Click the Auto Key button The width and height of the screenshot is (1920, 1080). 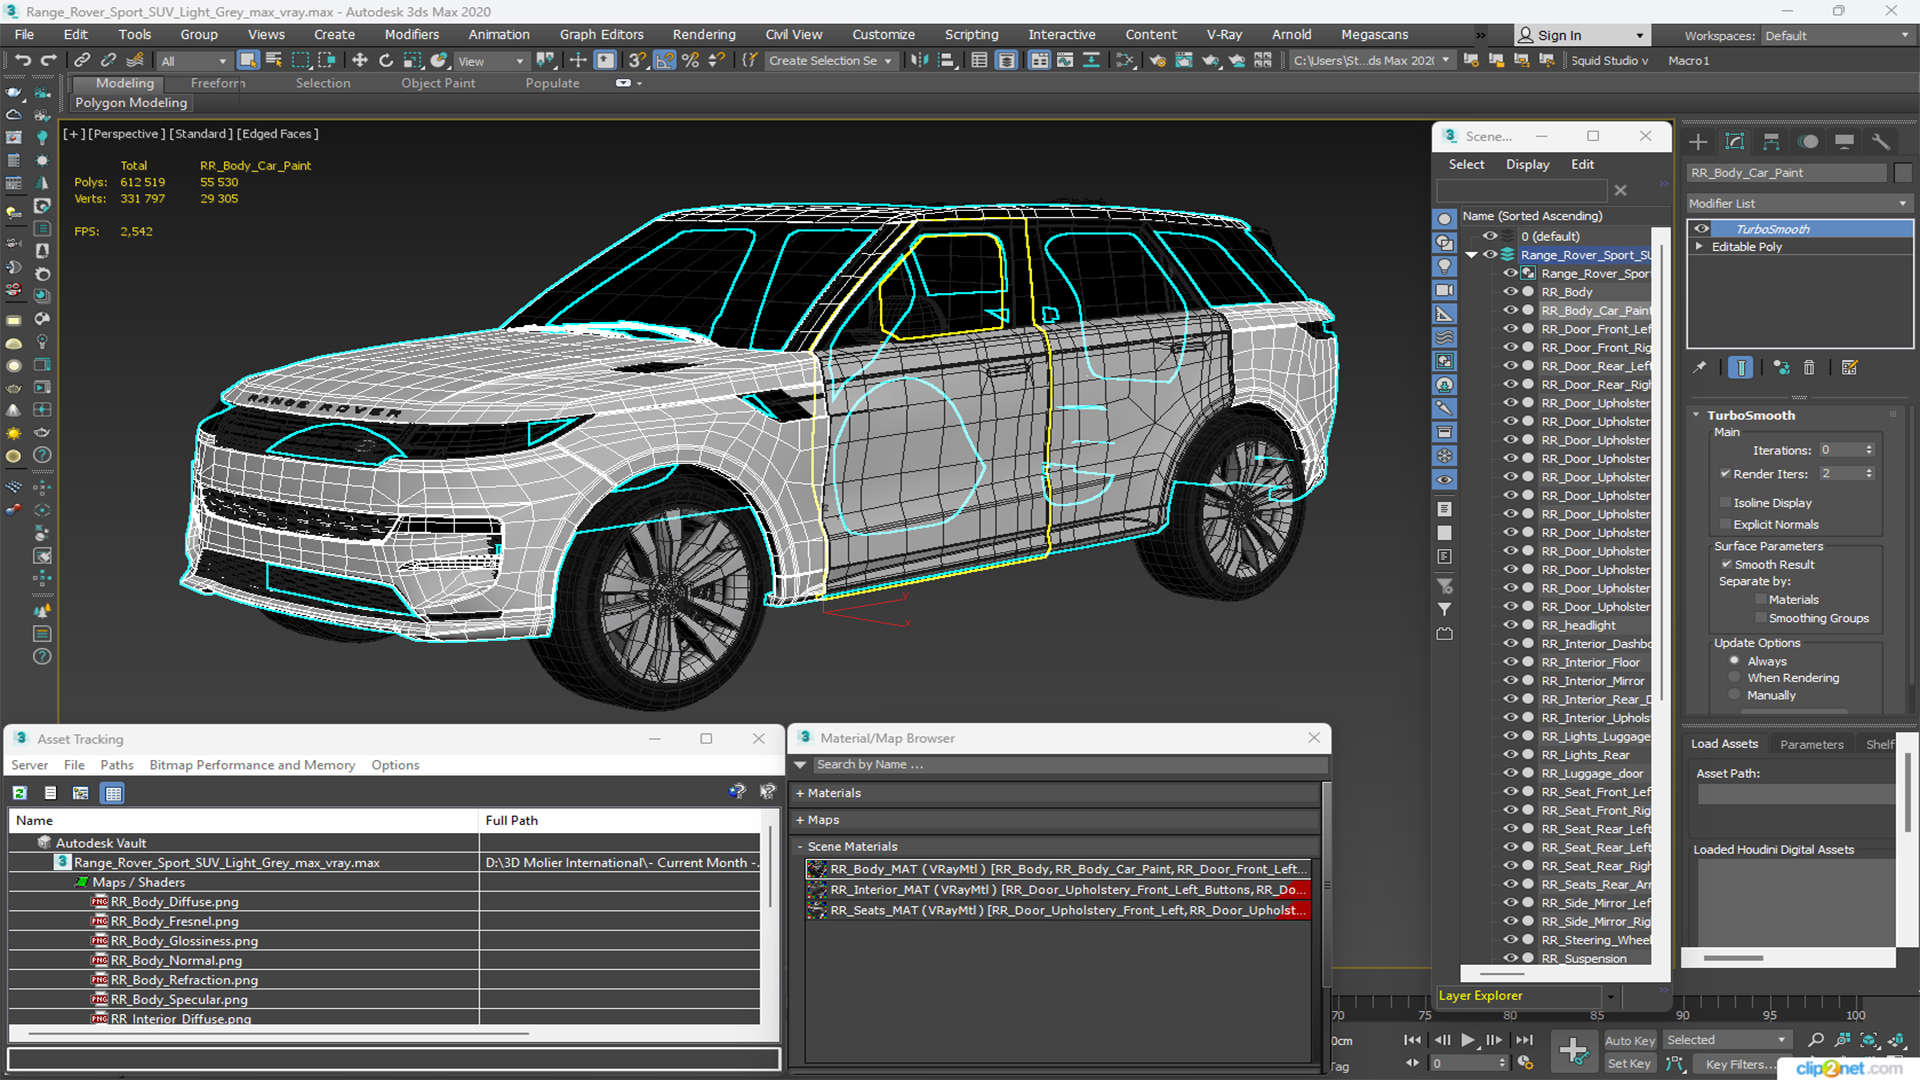1629,1041
